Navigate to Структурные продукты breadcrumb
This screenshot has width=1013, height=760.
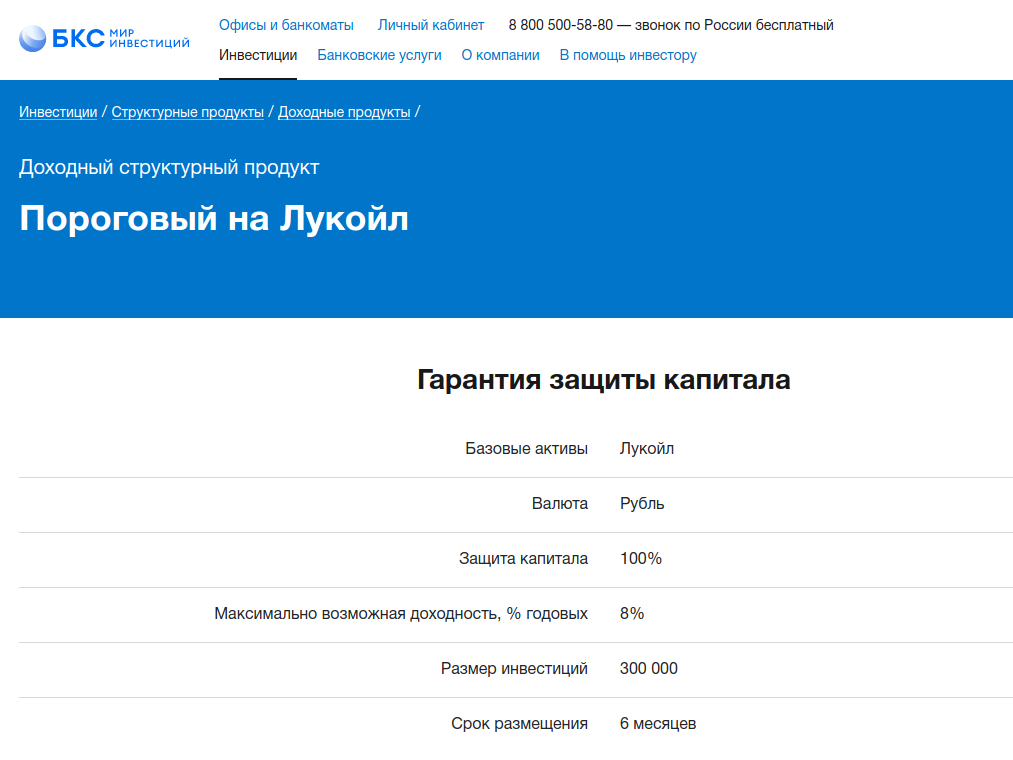pyautogui.click(x=187, y=112)
